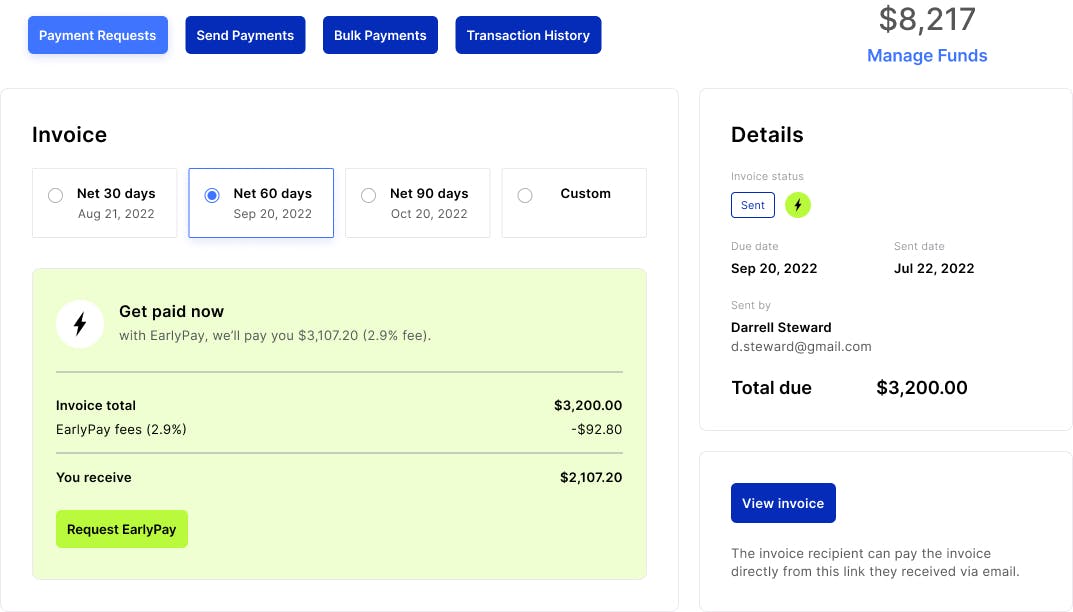Choose the Net 90 days payment term

click(x=368, y=196)
